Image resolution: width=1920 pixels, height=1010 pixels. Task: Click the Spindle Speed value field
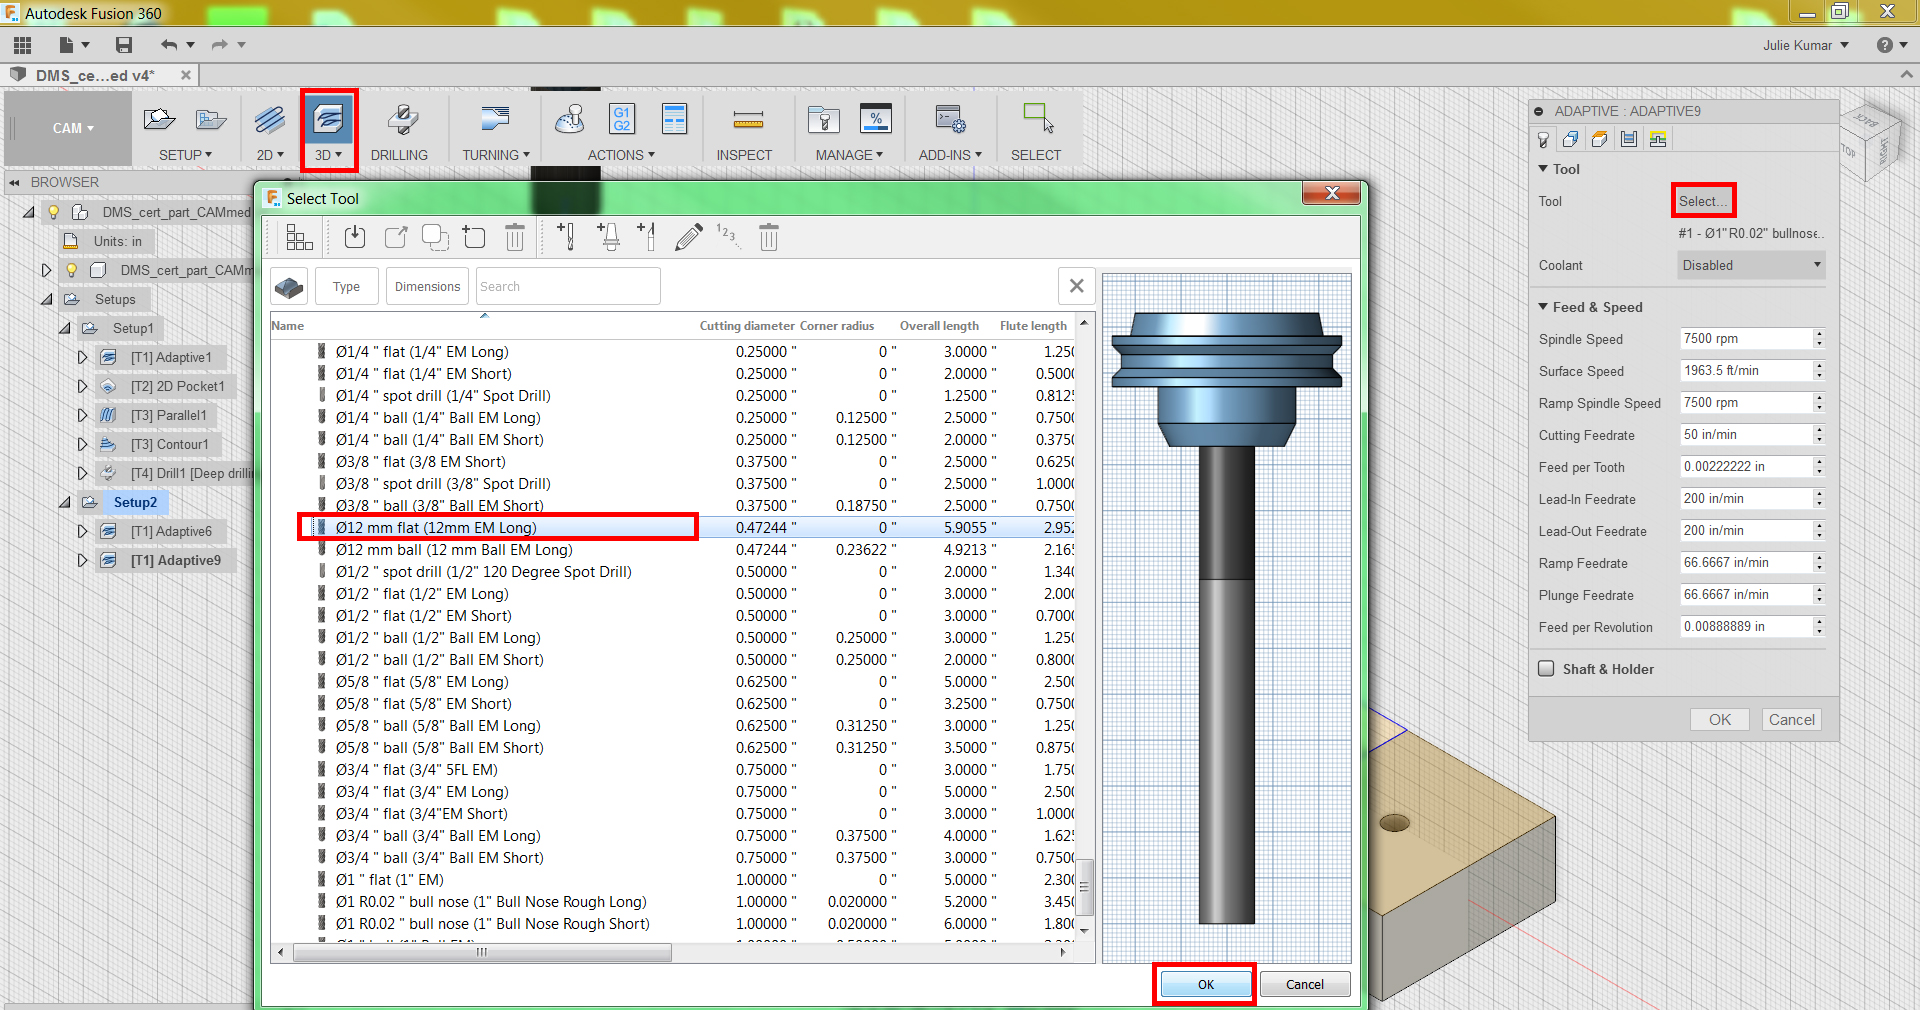pyautogui.click(x=1745, y=339)
